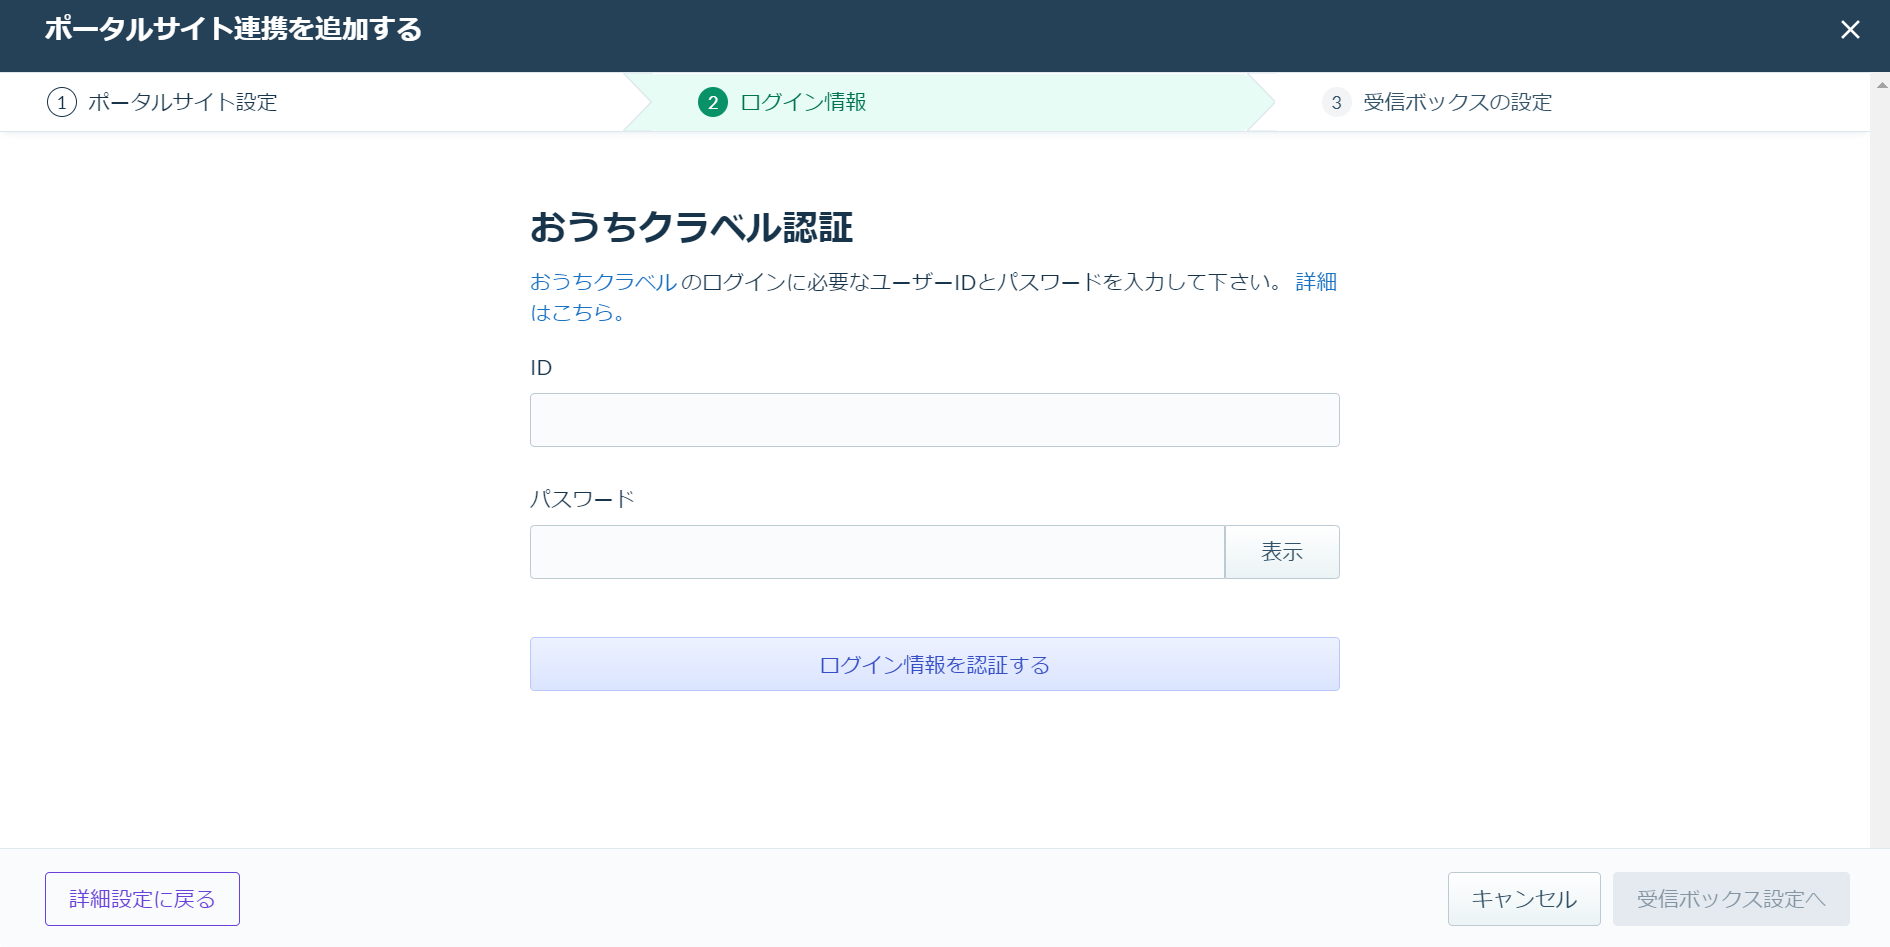Open the おうちクラベル link
Viewport: 1890px width, 947px height.
604,282
